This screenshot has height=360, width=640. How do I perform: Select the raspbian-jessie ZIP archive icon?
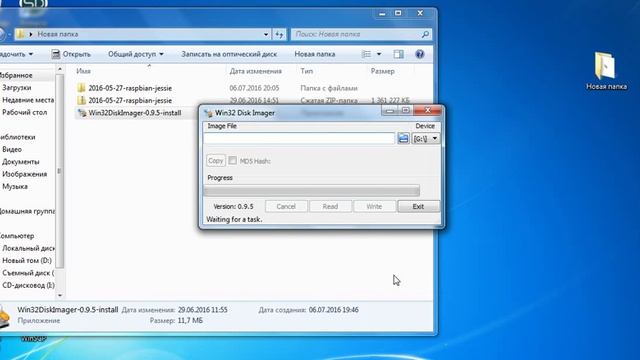(x=82, y=100)
